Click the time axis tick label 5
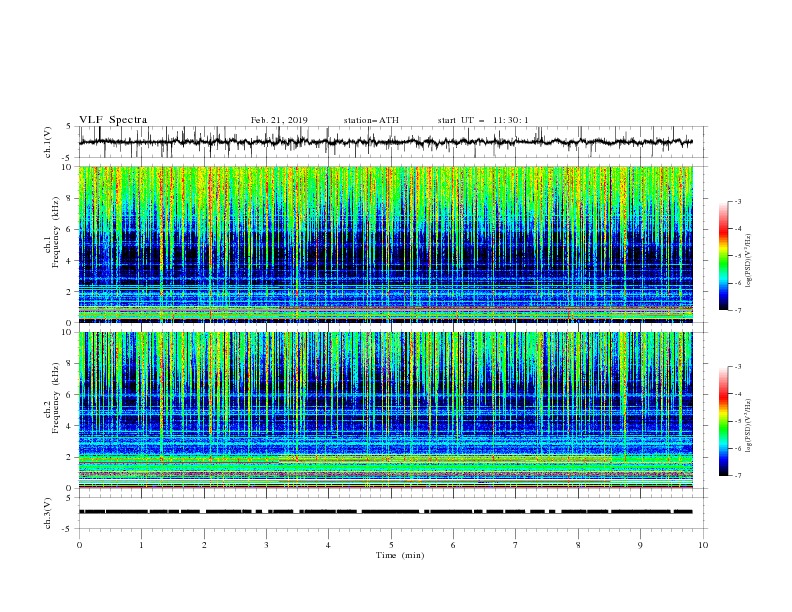792x612 pixels. coord(391,545)
